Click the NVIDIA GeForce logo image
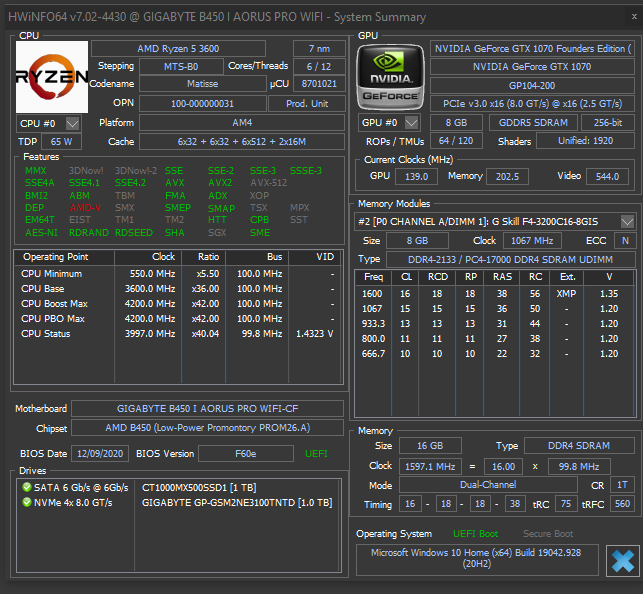Viewport: 643px width, 594px height. point(390,77)
